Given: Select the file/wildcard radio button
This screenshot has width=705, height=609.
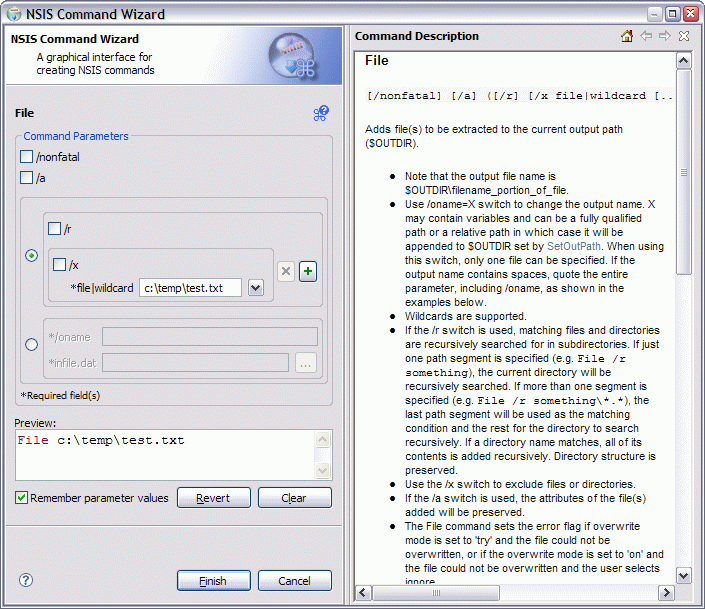Looking at the screenshot, I should [x=31, y=255].
